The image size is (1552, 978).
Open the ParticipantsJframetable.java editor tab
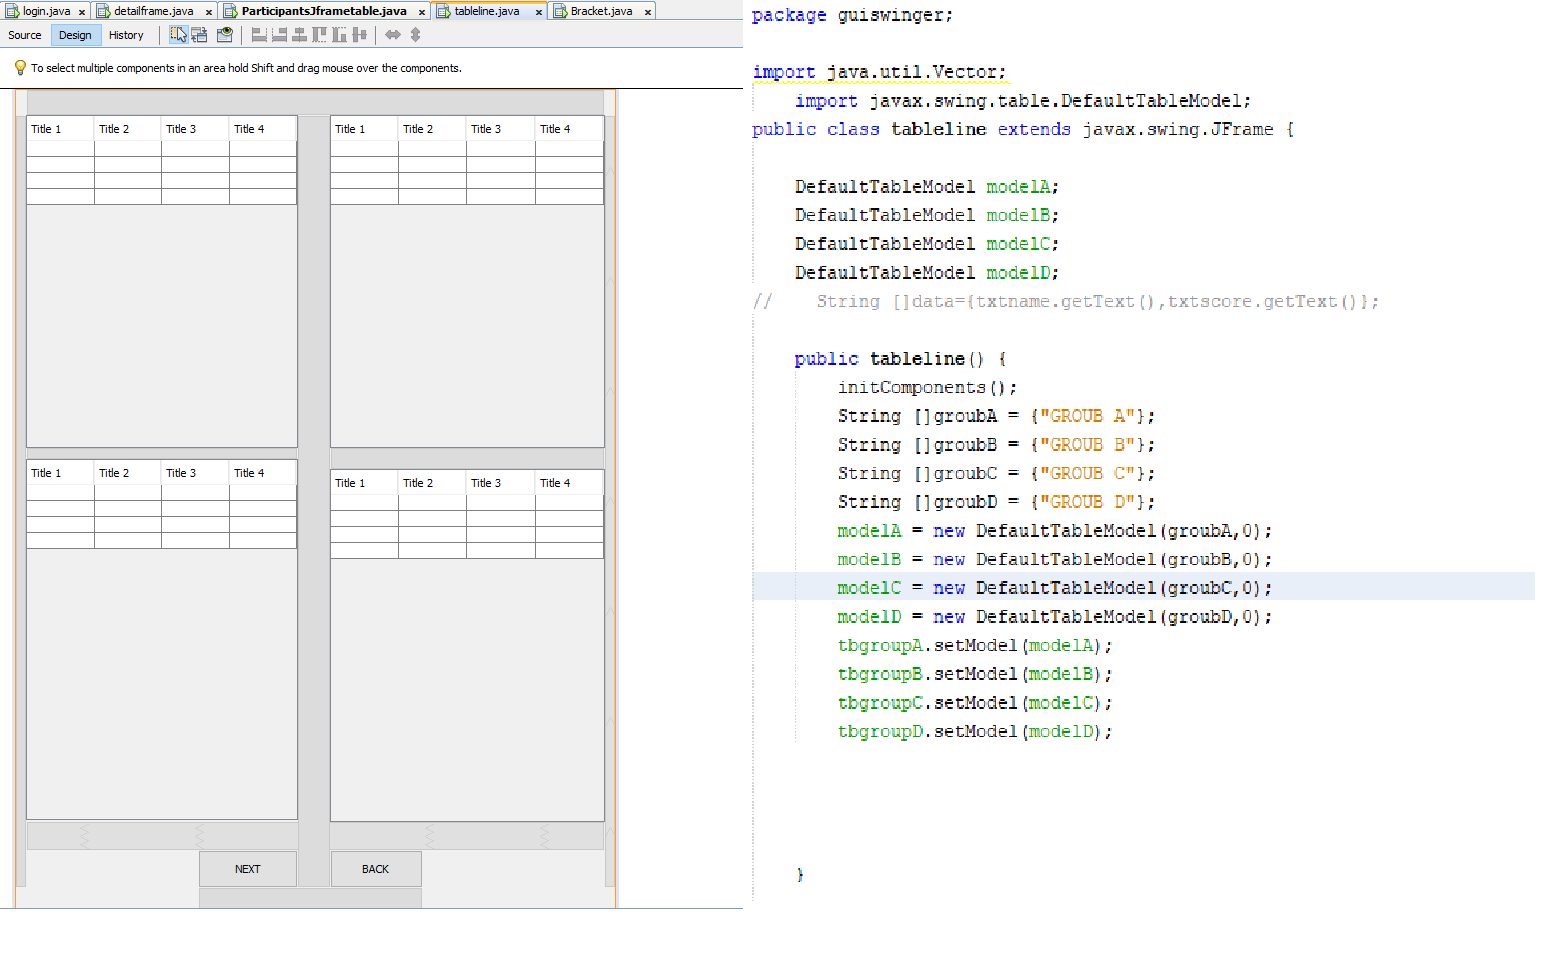324,11
